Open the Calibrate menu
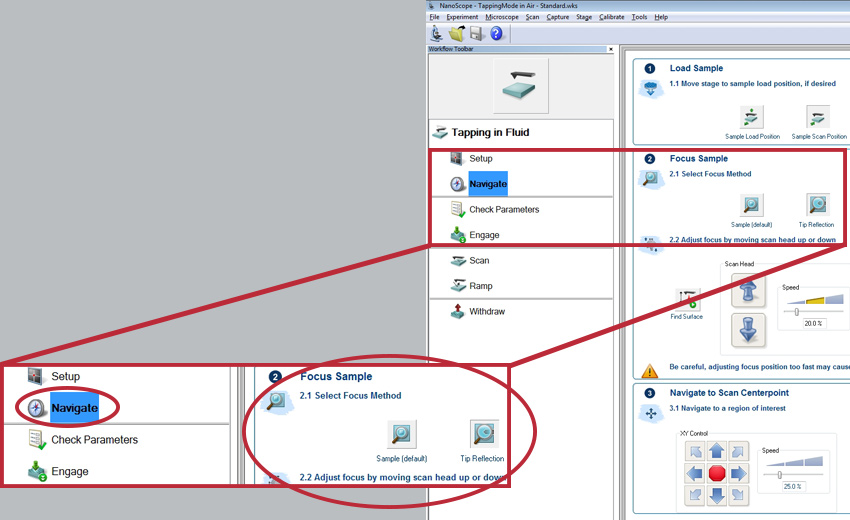The image size is (850, 520). pyautogui.click(x=611, y=17)
